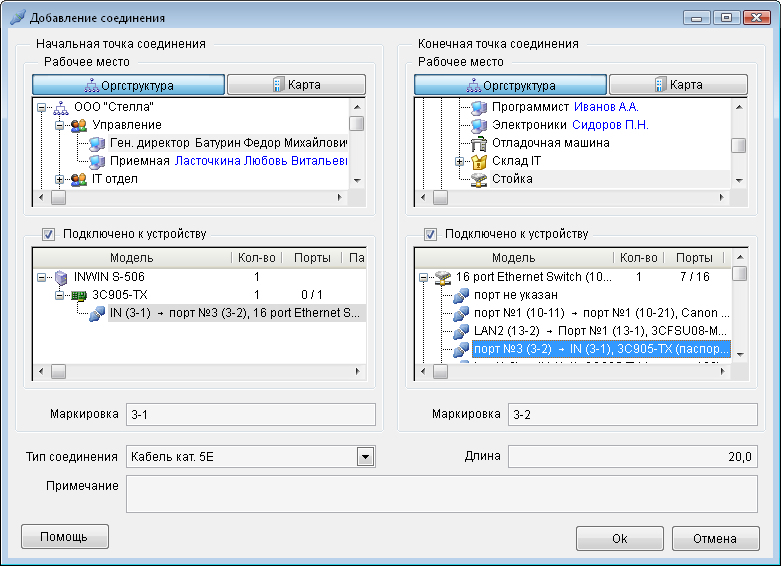
Task: Switch to right Карта tab
Action: [x=678, y=85]
